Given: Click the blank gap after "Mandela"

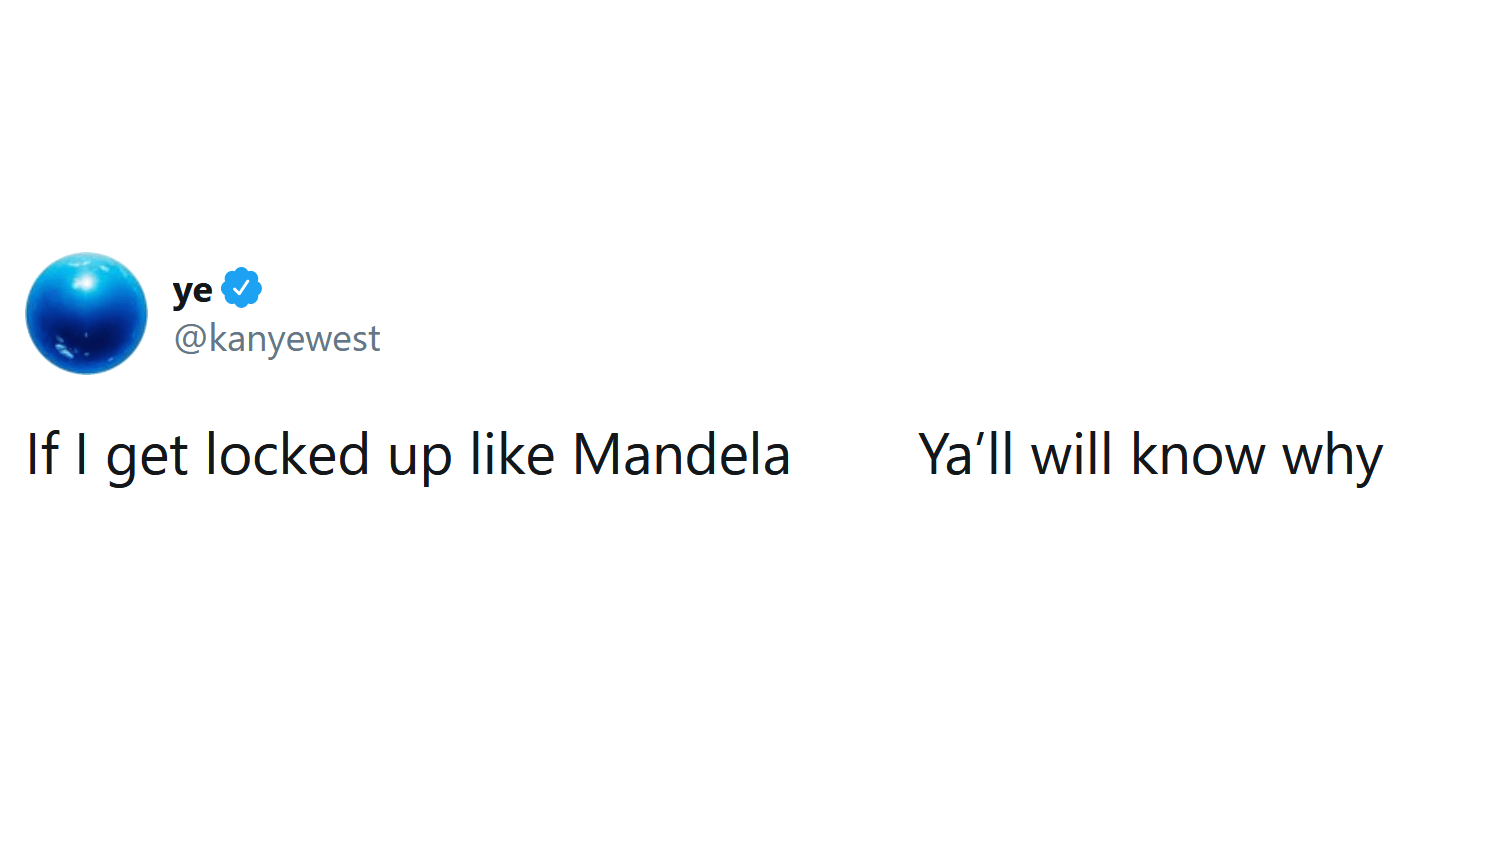Looking at the screenshot, I should (x=853, y=455).
